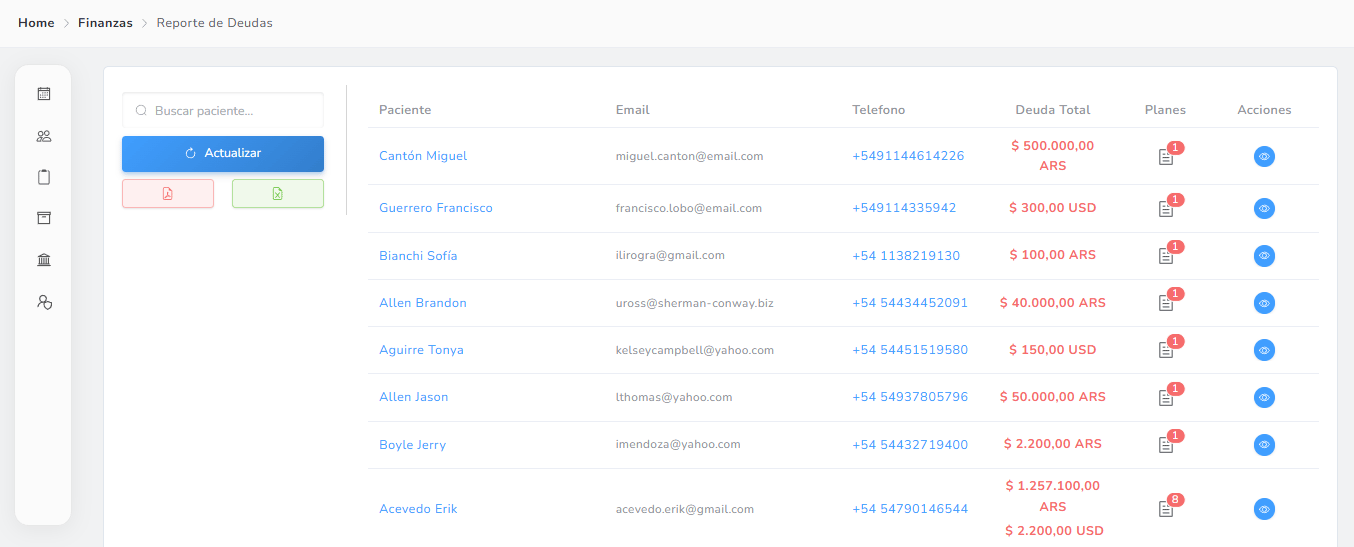Open patient Boyle Jerry

click(412, 445)
